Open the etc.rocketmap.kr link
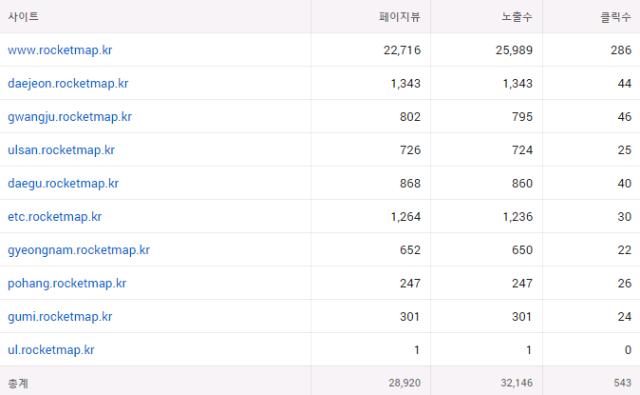Screen dimensions: 640x395 tap(54, 217)
